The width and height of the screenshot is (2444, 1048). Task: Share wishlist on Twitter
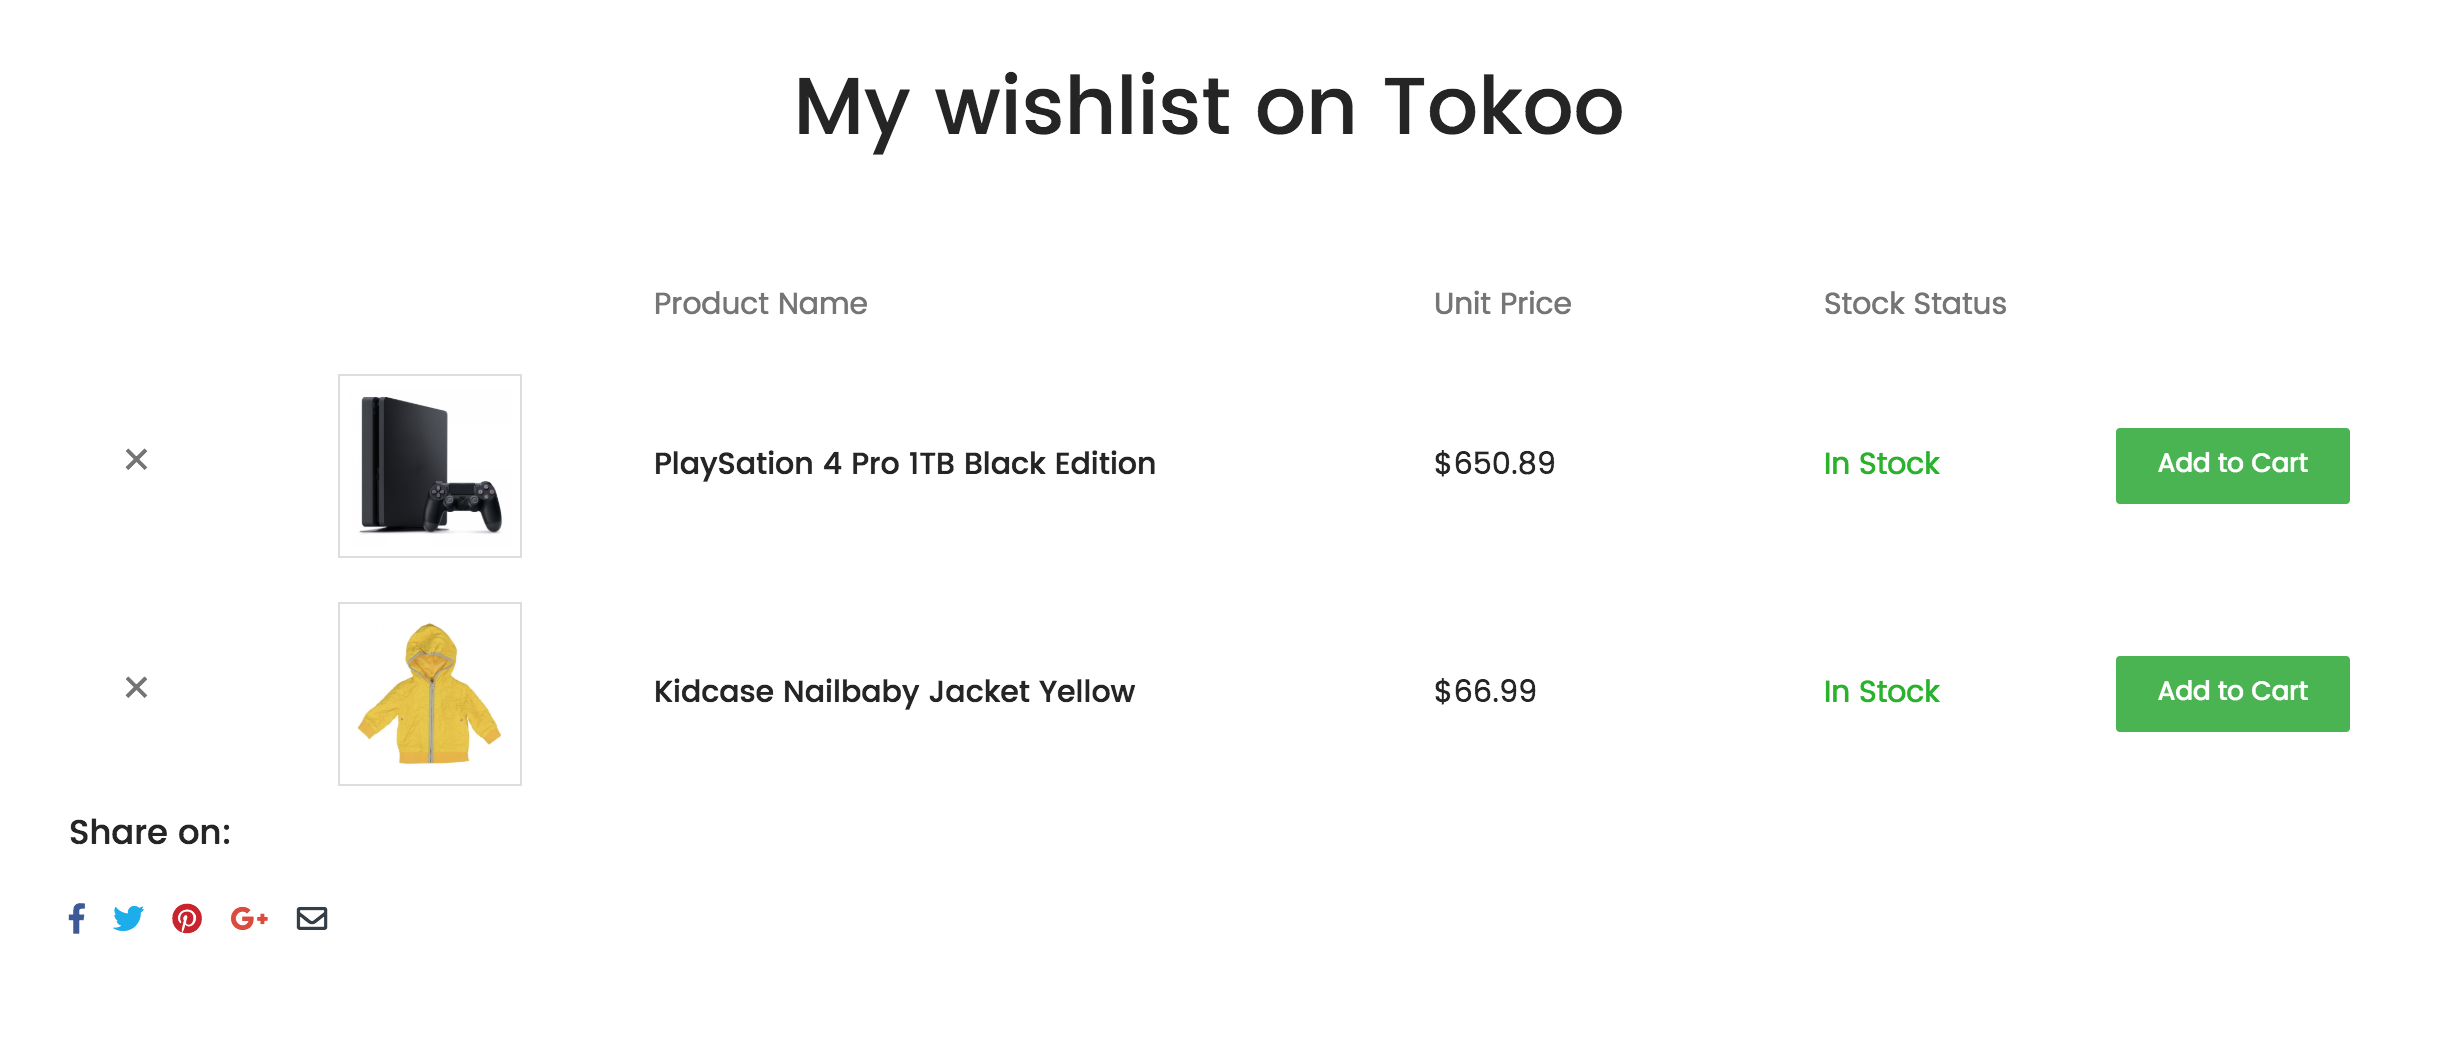click(x=129, y=918)
